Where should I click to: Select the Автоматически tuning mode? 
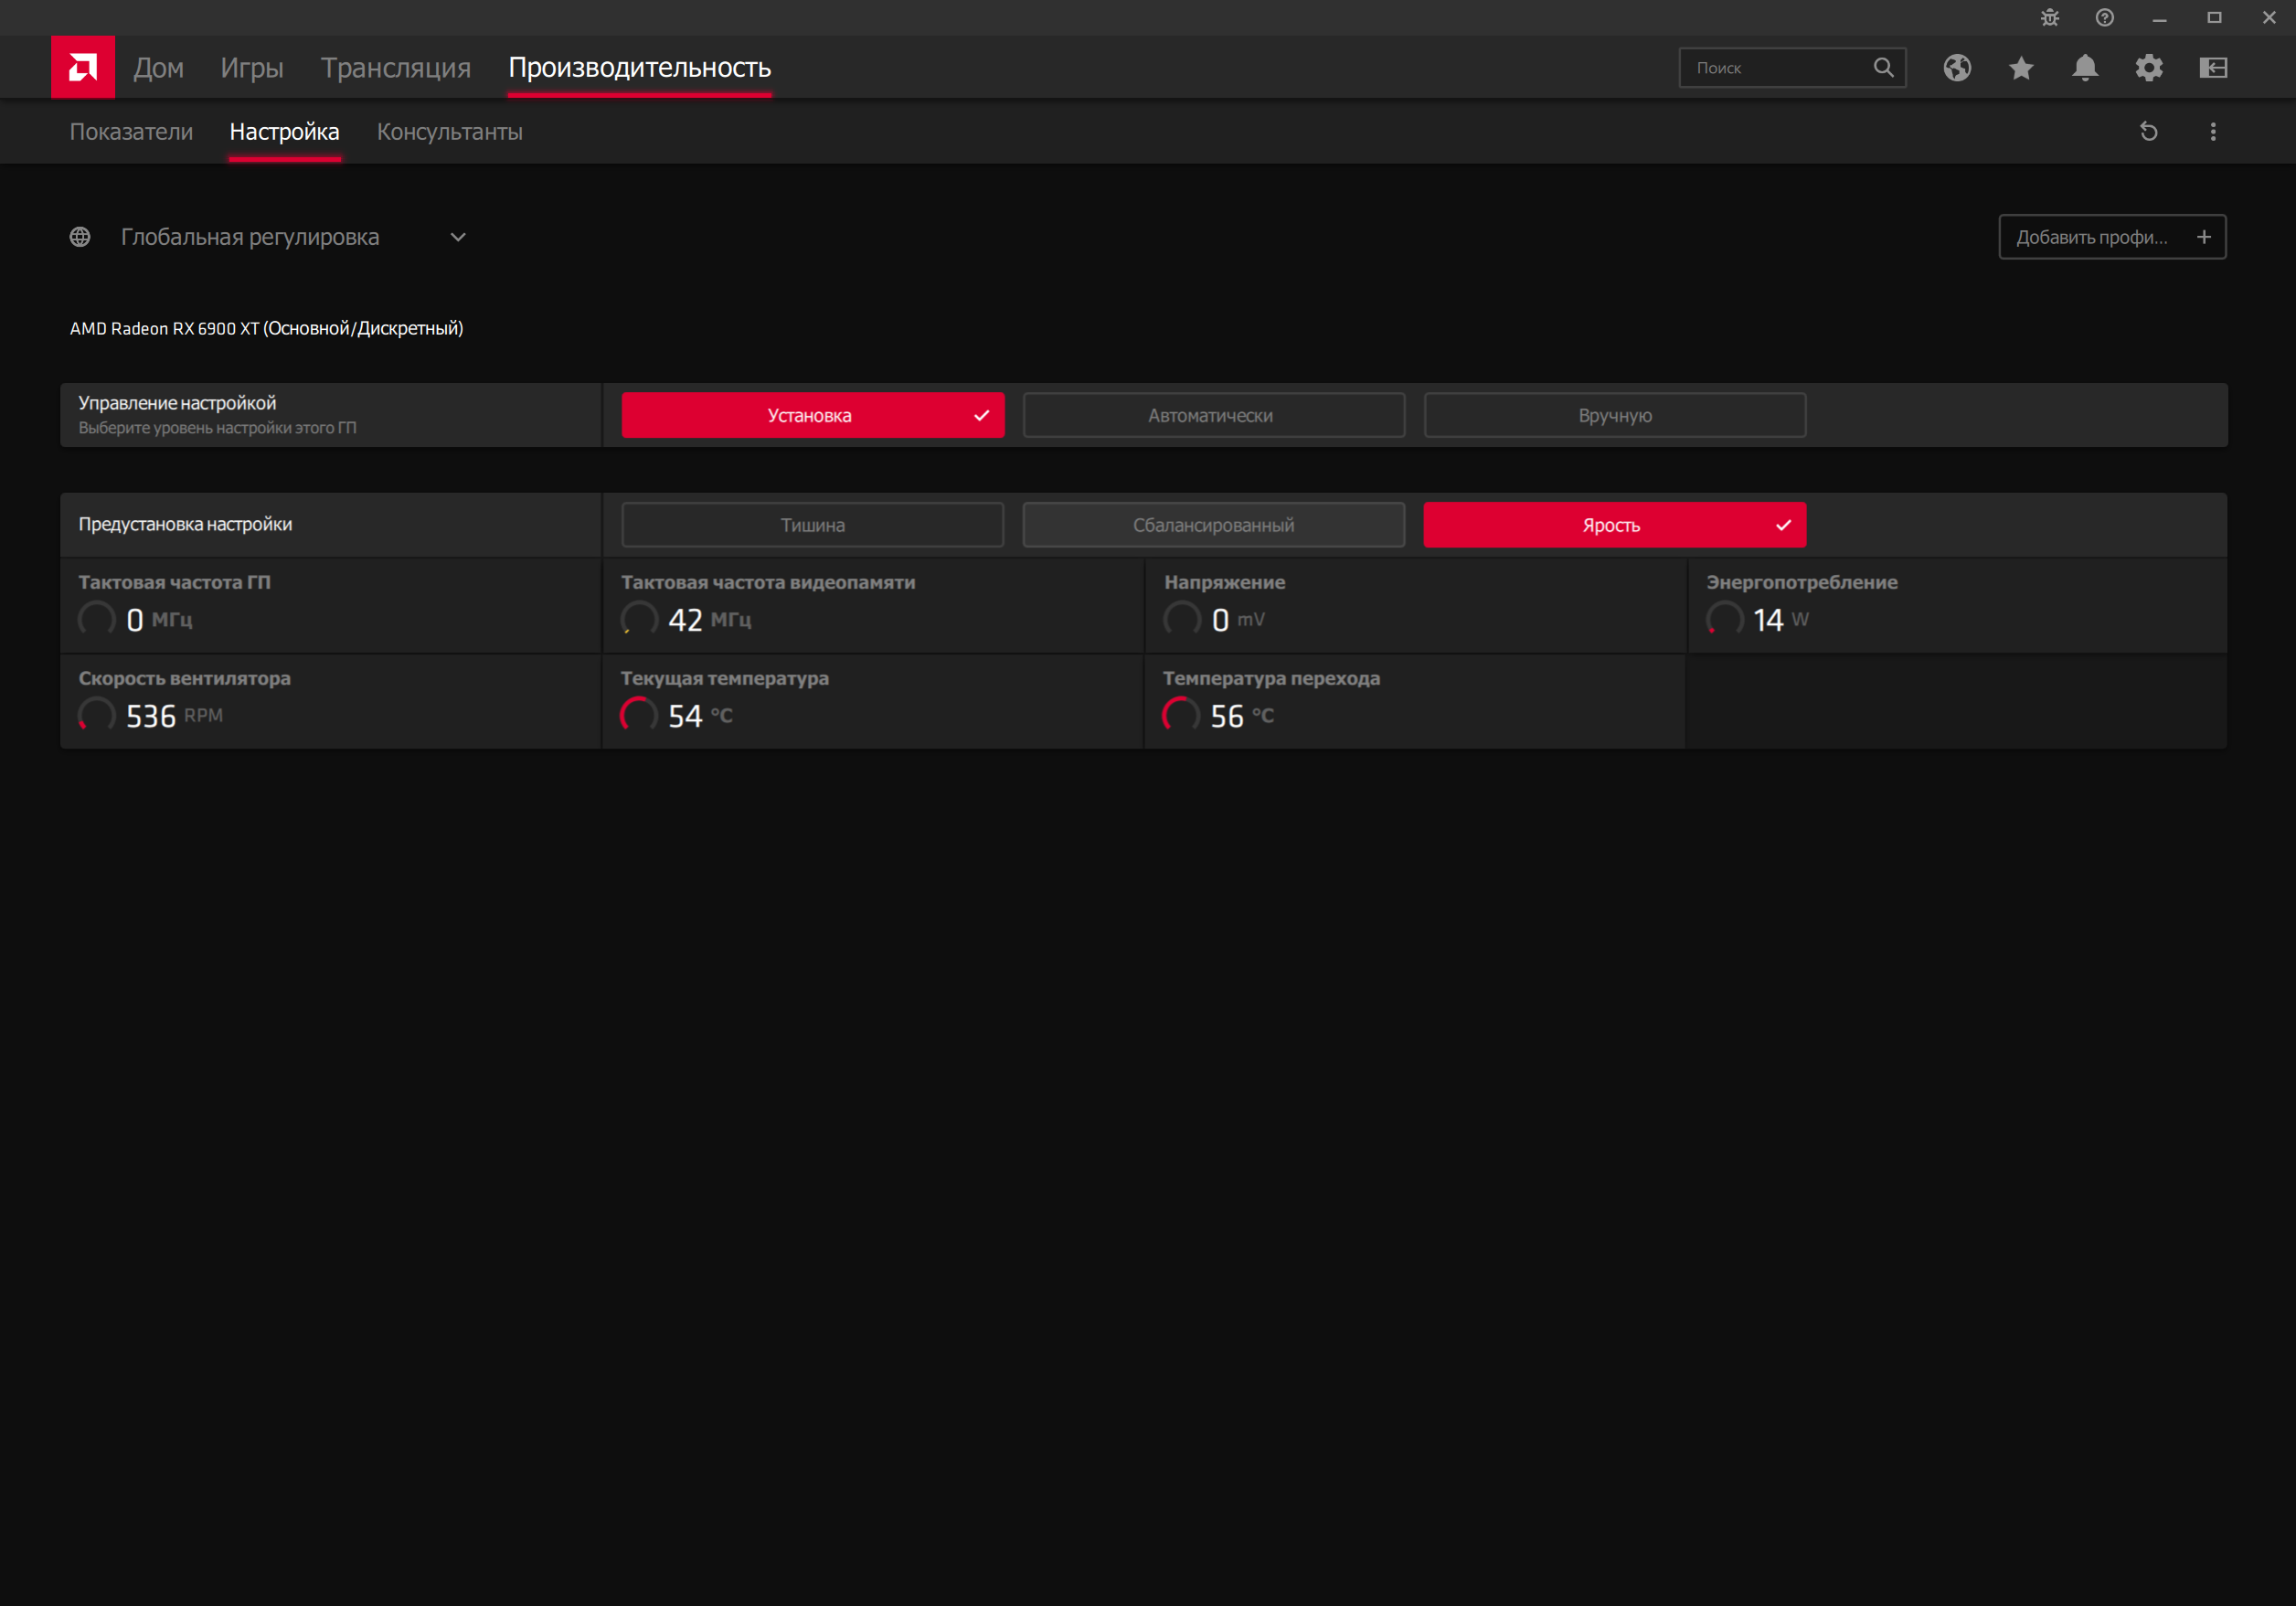tap(1213, 415)
